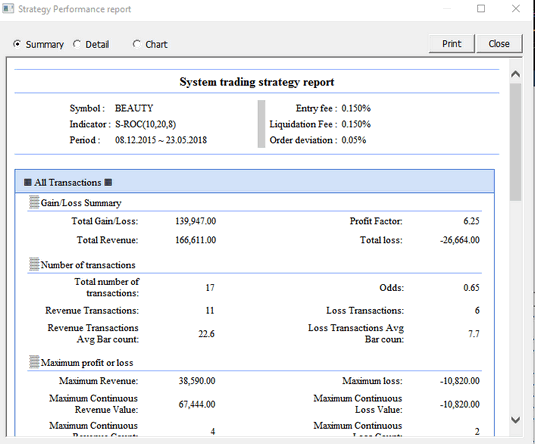The height and width of the screenshot is (444, 535).
Task: Click the Total loss value -26,664.00
Action: (460, 240)
